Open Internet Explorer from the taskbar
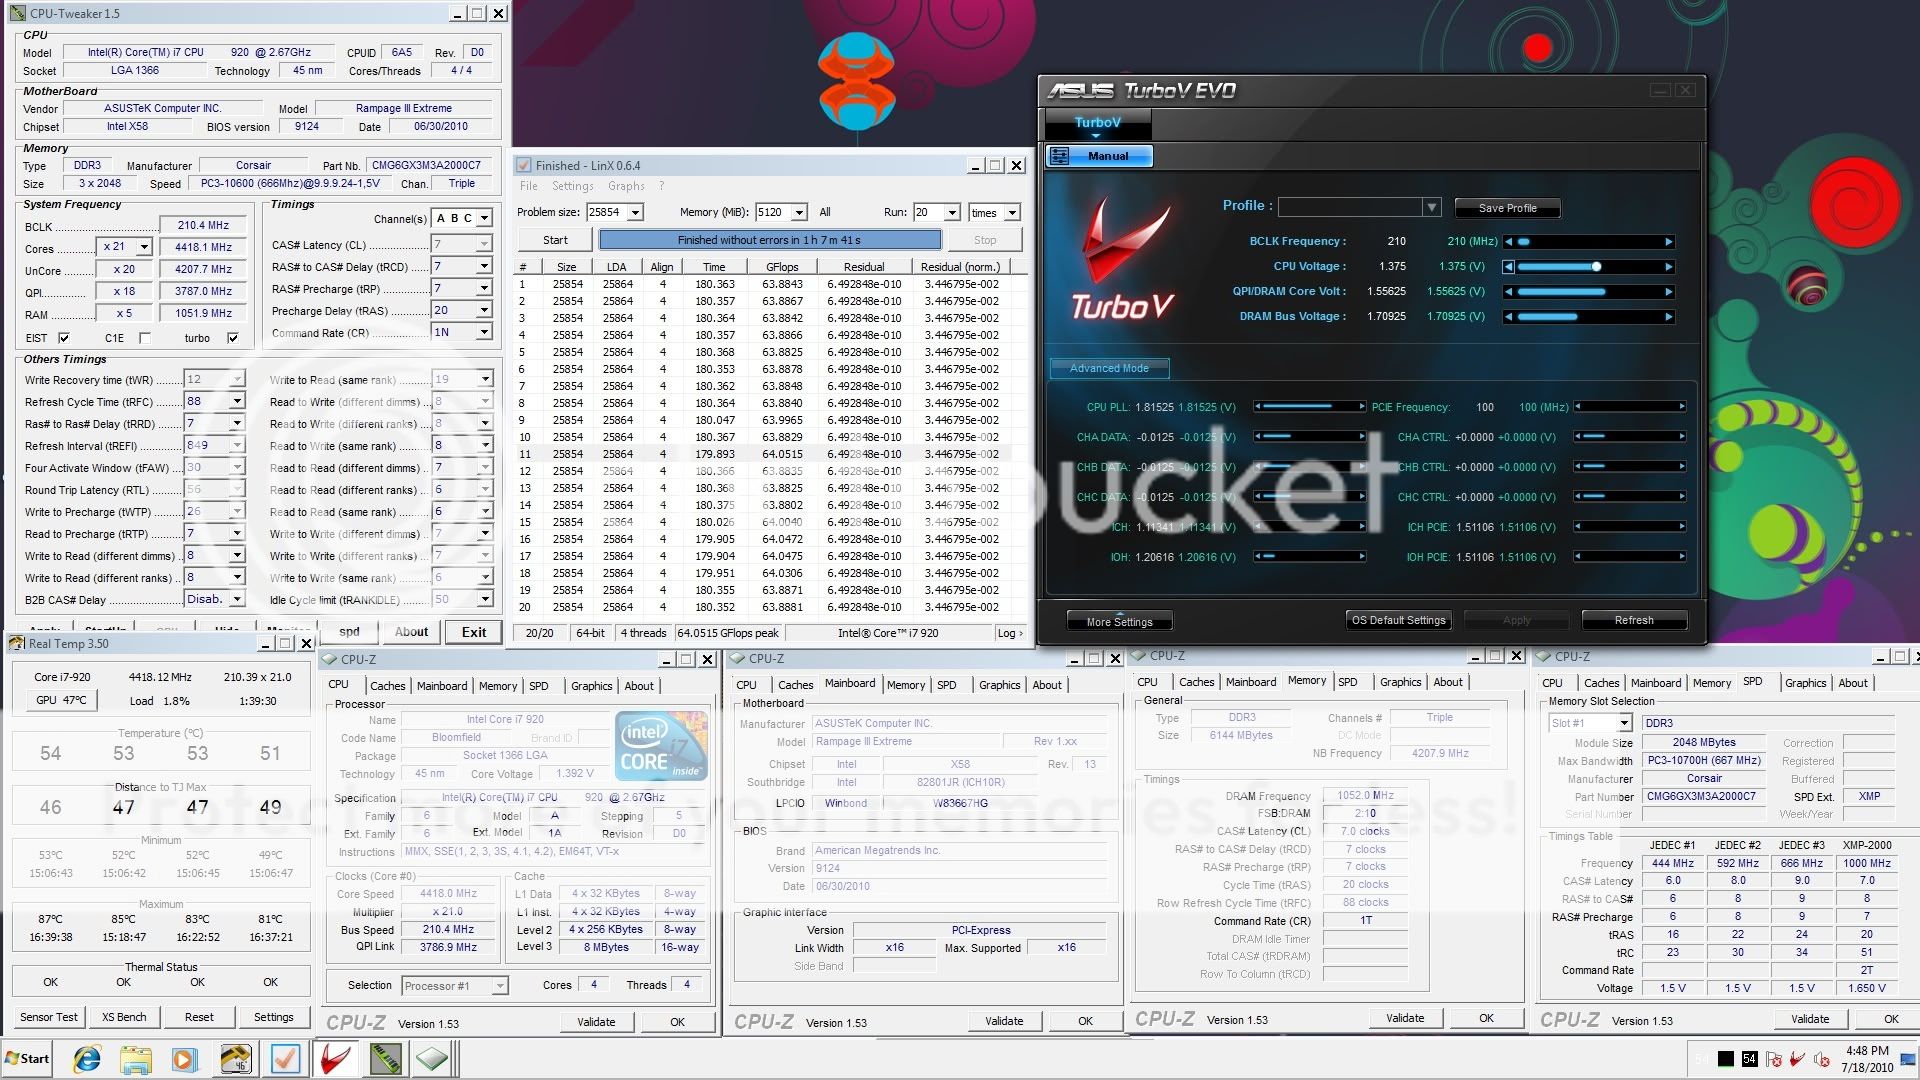Image resolution: width=1920 pixels, height=1080 pixels. coord(88,1059)
